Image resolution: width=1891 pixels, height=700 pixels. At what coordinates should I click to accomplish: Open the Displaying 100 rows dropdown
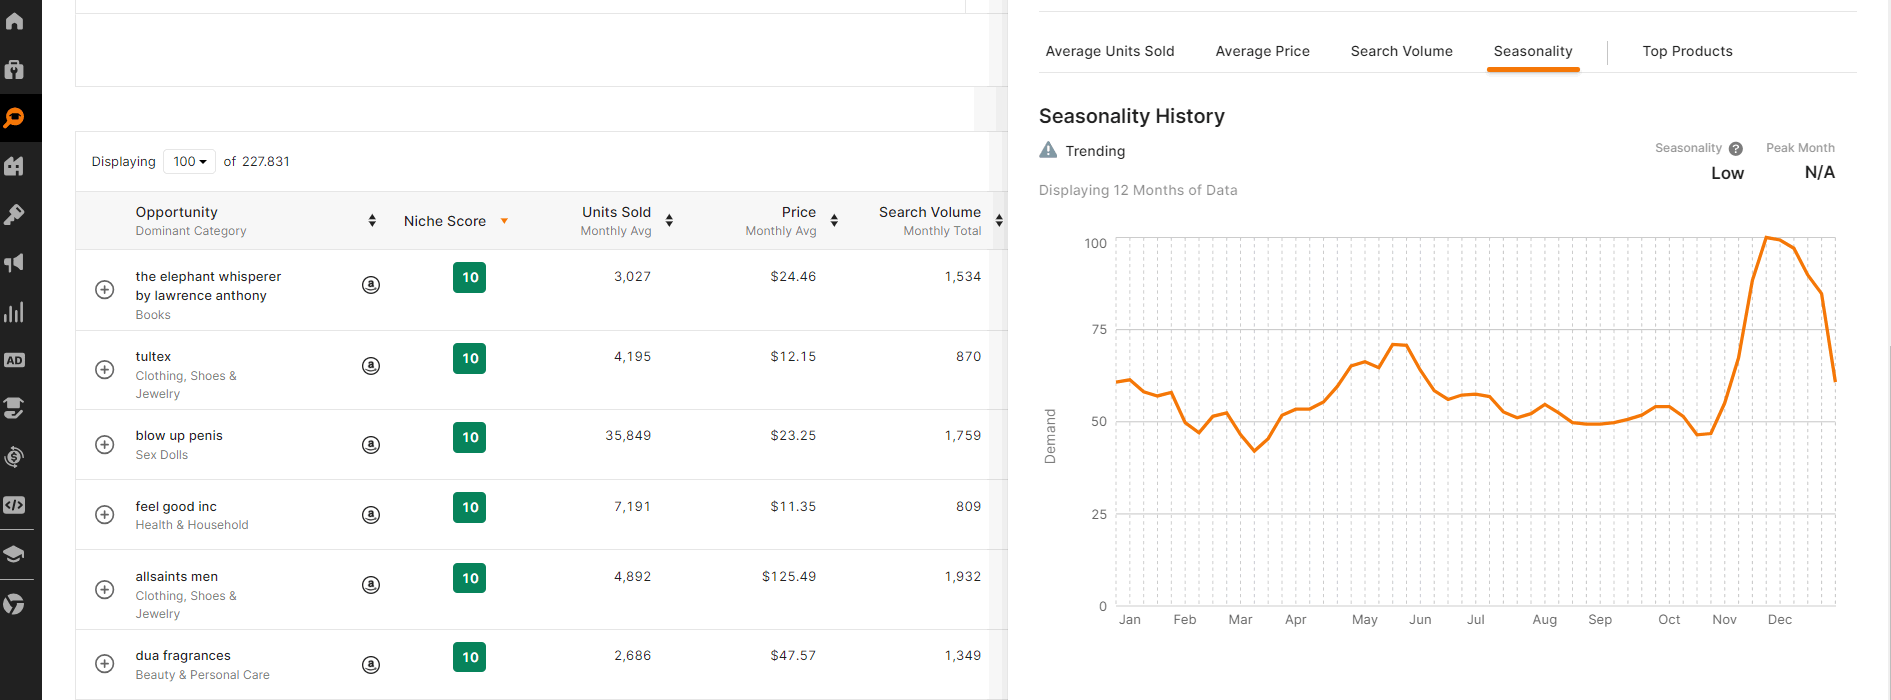click(190, 161)
